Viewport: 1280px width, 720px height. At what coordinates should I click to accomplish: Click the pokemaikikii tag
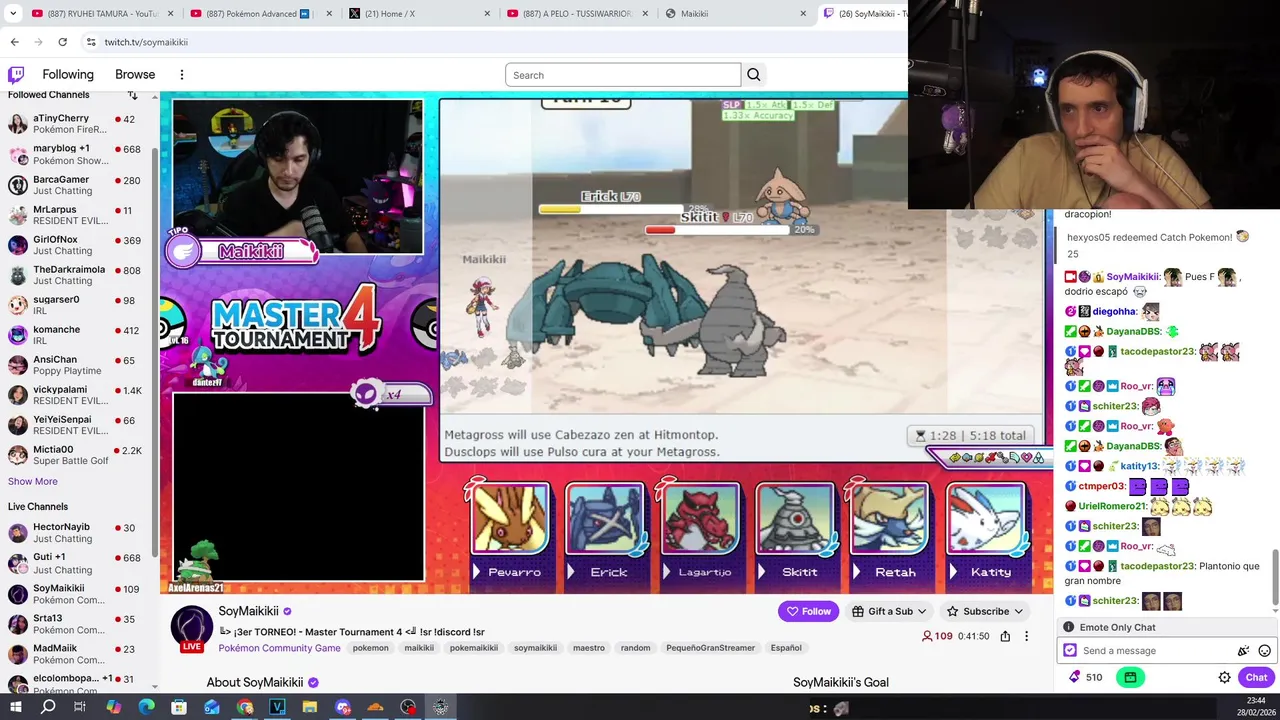474,648
